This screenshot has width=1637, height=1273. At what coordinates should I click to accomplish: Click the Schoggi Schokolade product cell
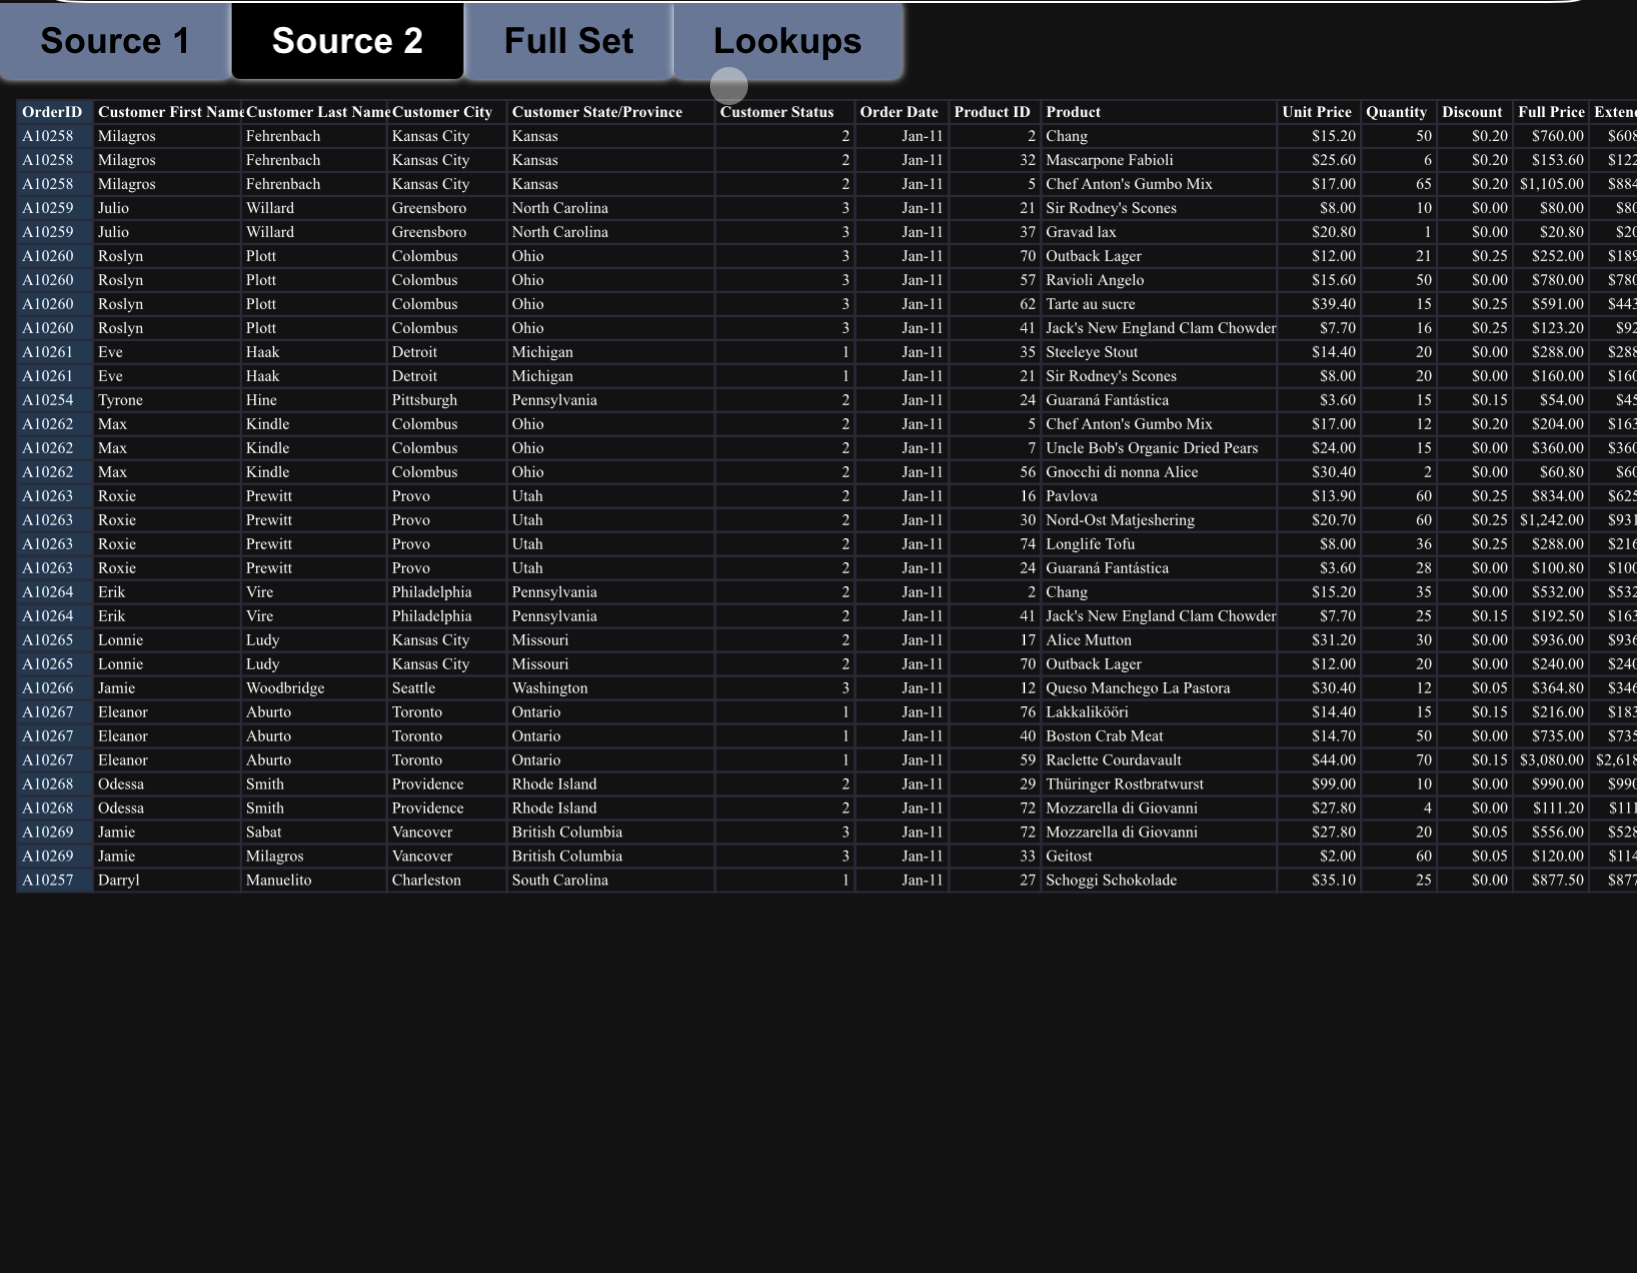(1159, 880)
